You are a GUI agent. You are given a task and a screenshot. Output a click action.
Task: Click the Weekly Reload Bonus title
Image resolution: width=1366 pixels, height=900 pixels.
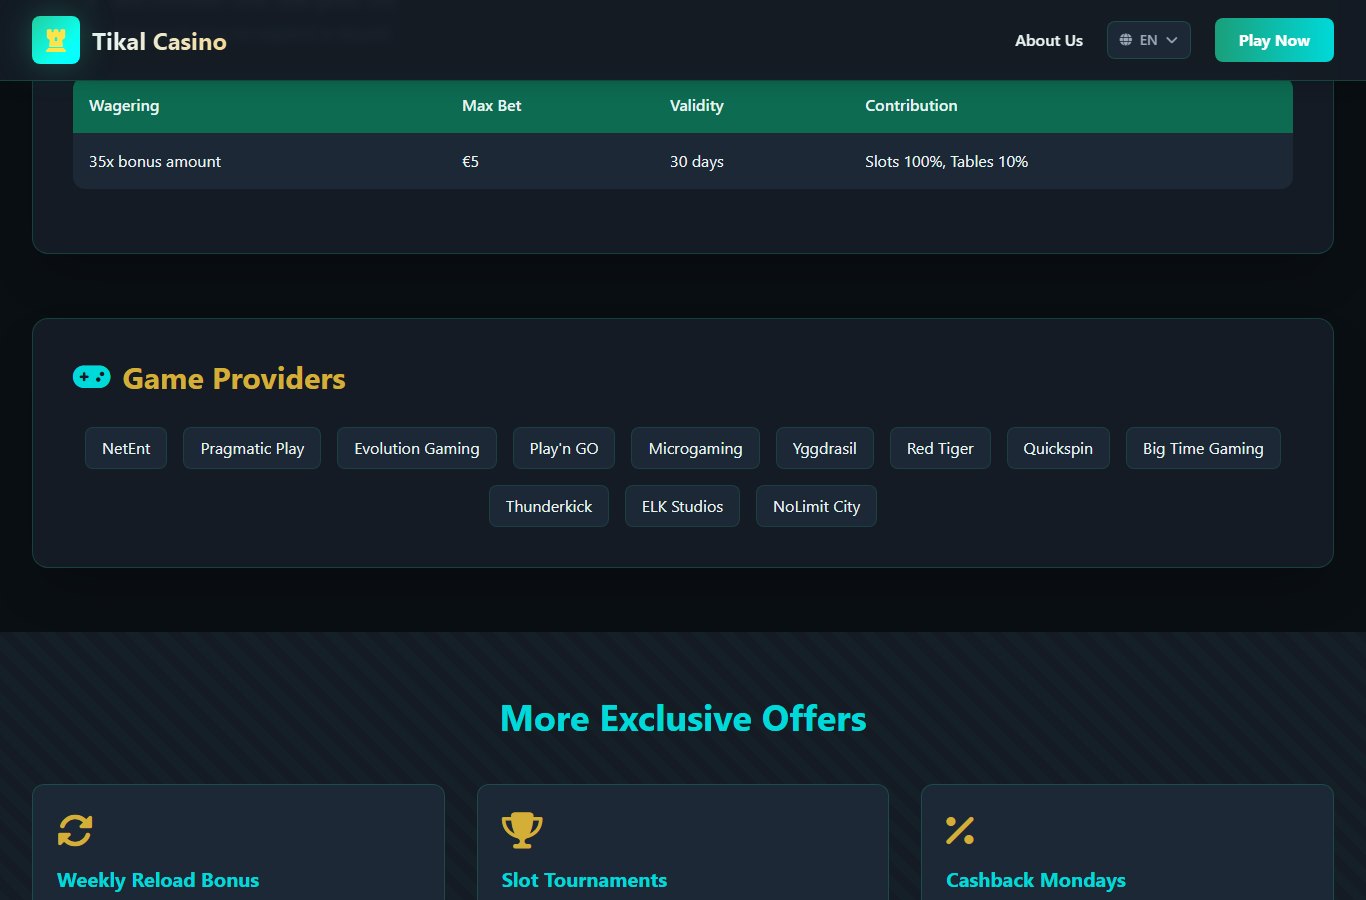158,880
